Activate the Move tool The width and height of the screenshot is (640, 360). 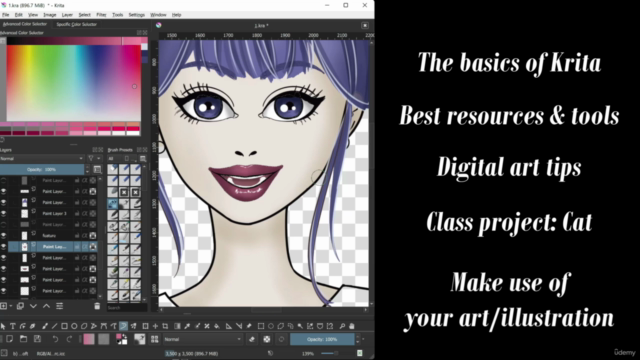coord(155,326)
